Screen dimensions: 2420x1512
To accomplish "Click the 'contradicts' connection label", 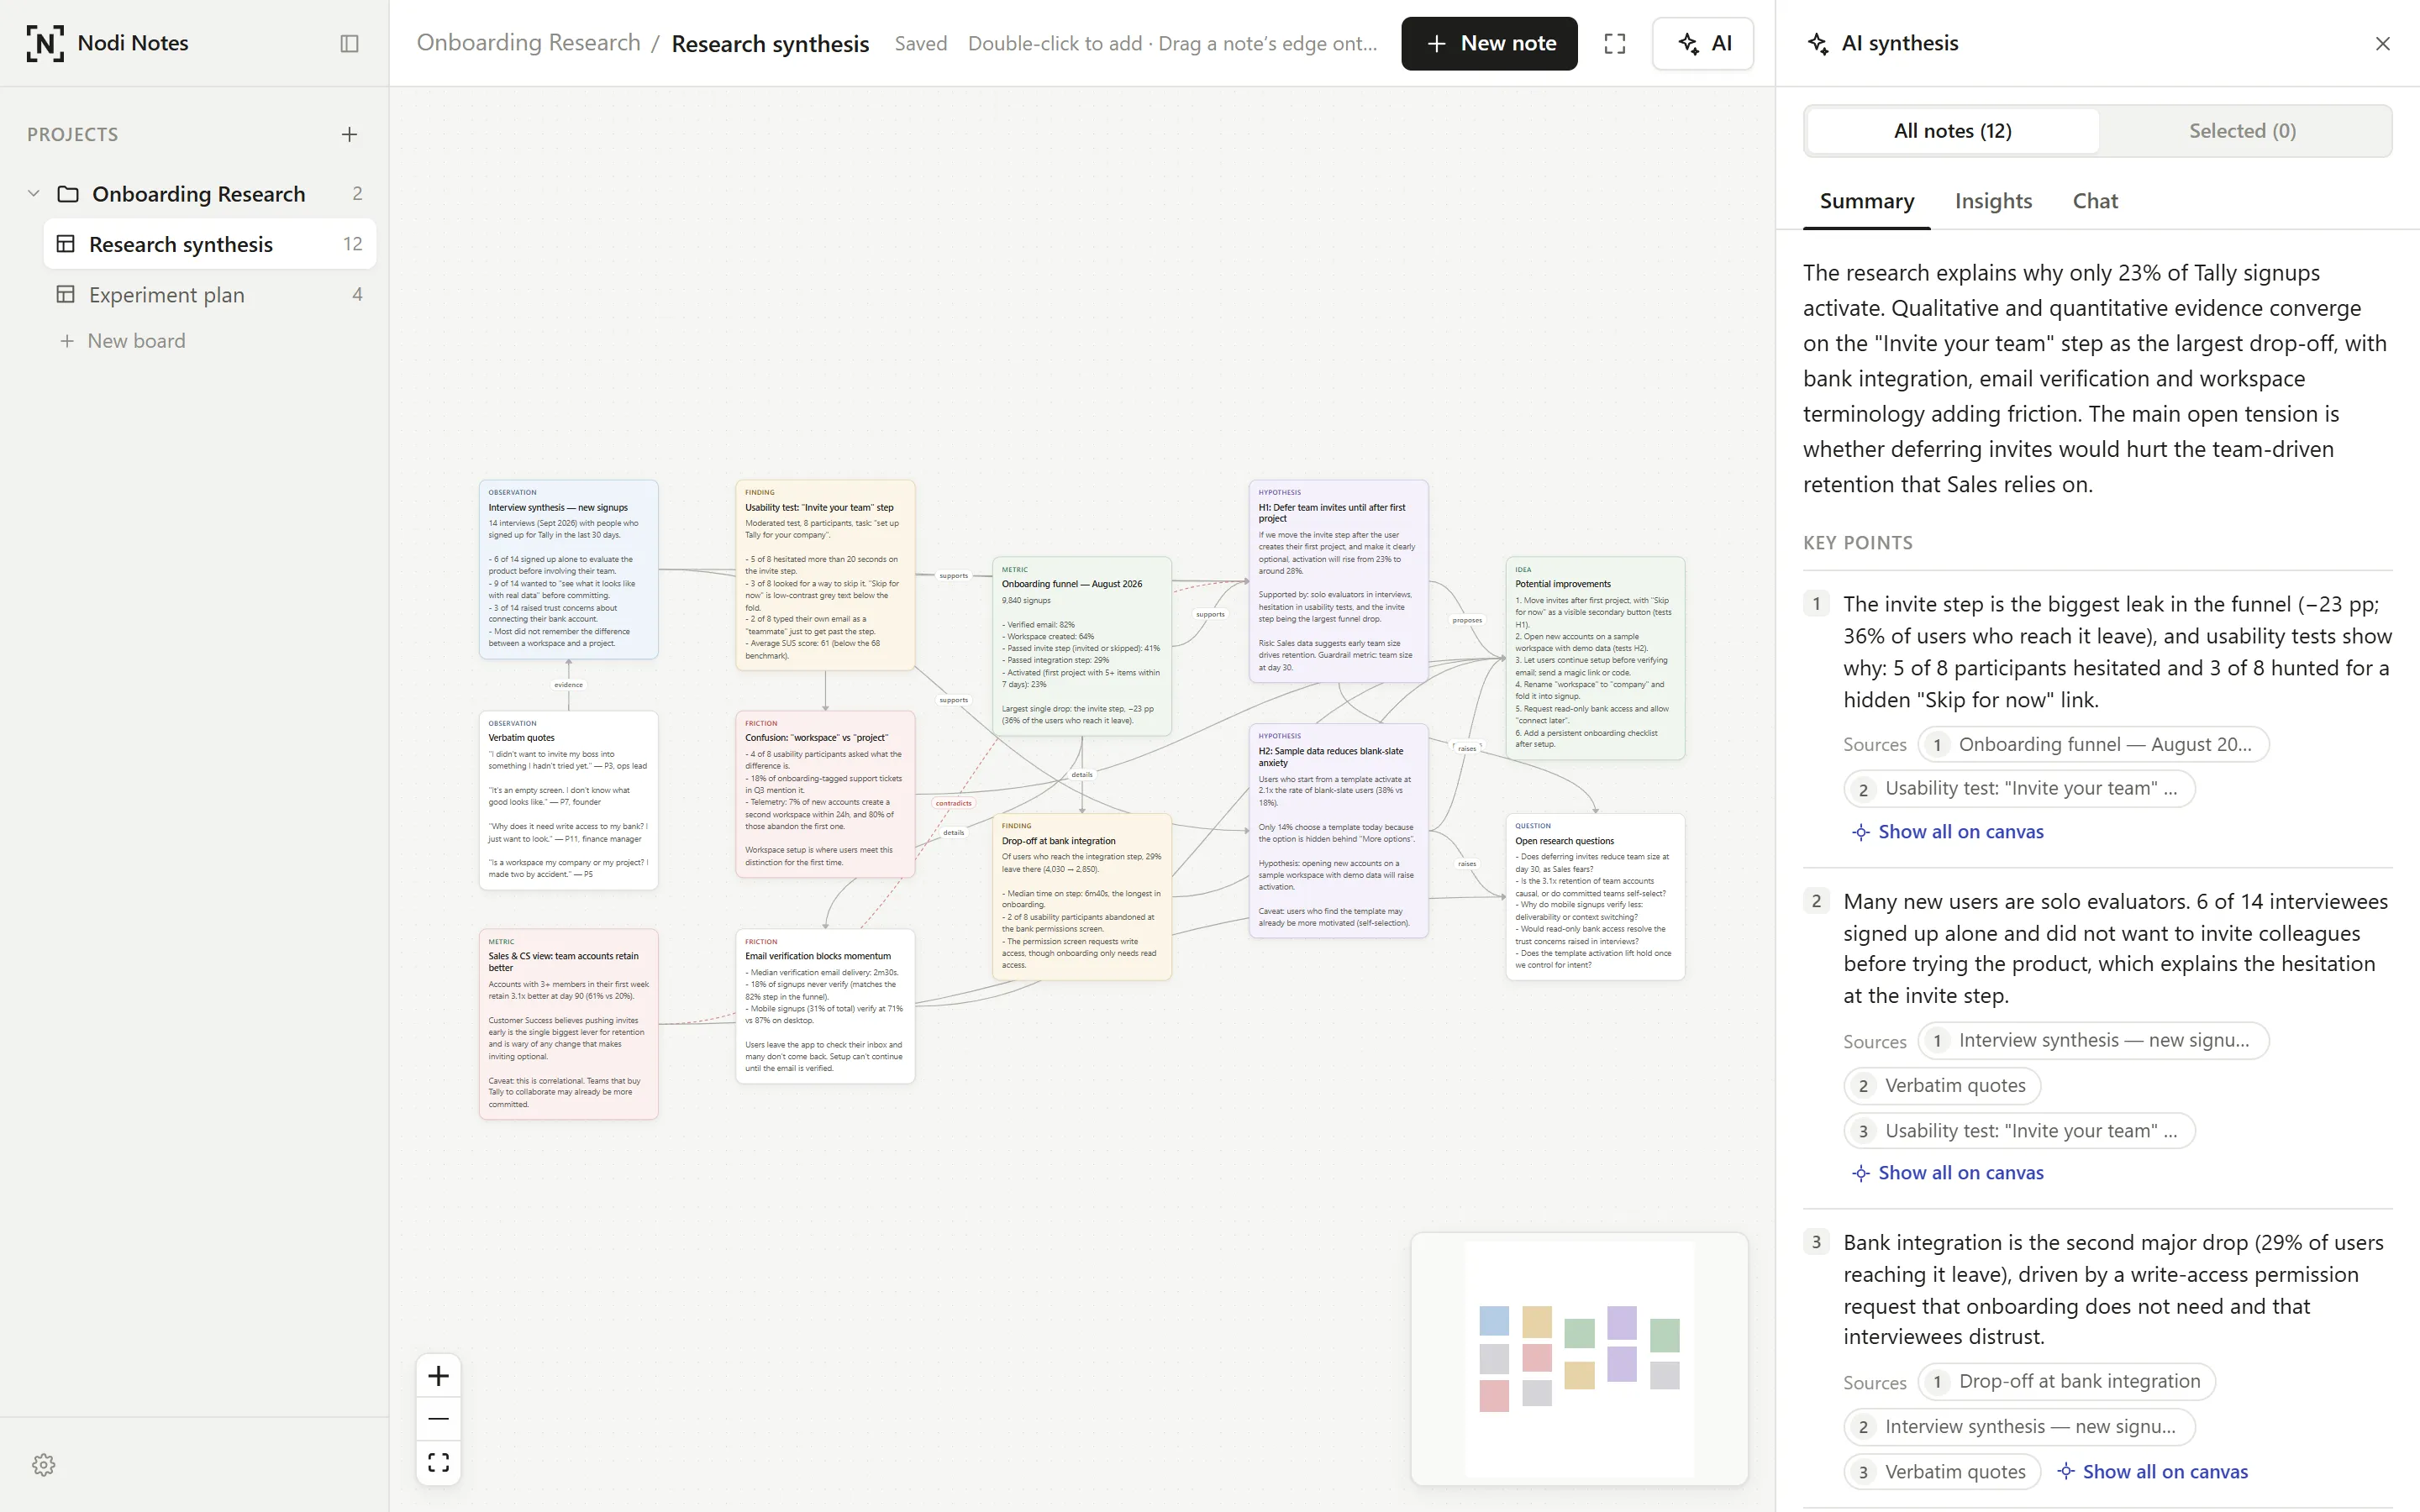I will point(953,803).
